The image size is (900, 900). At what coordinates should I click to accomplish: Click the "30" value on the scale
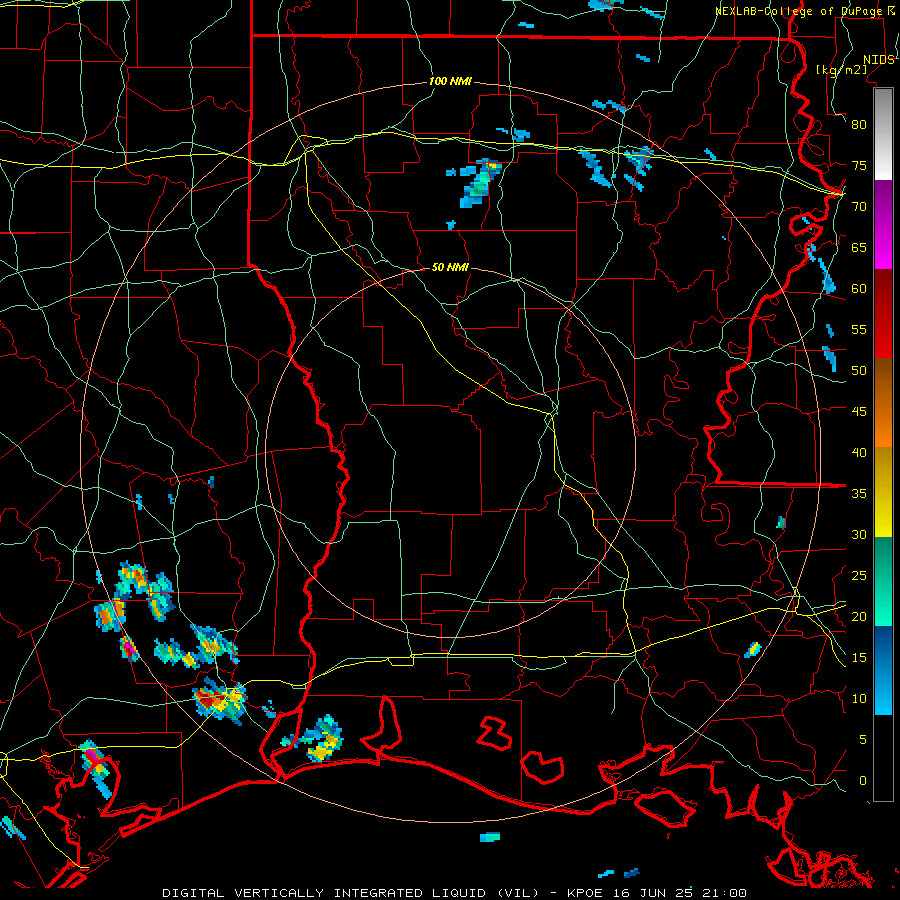[x=859, y=535]
